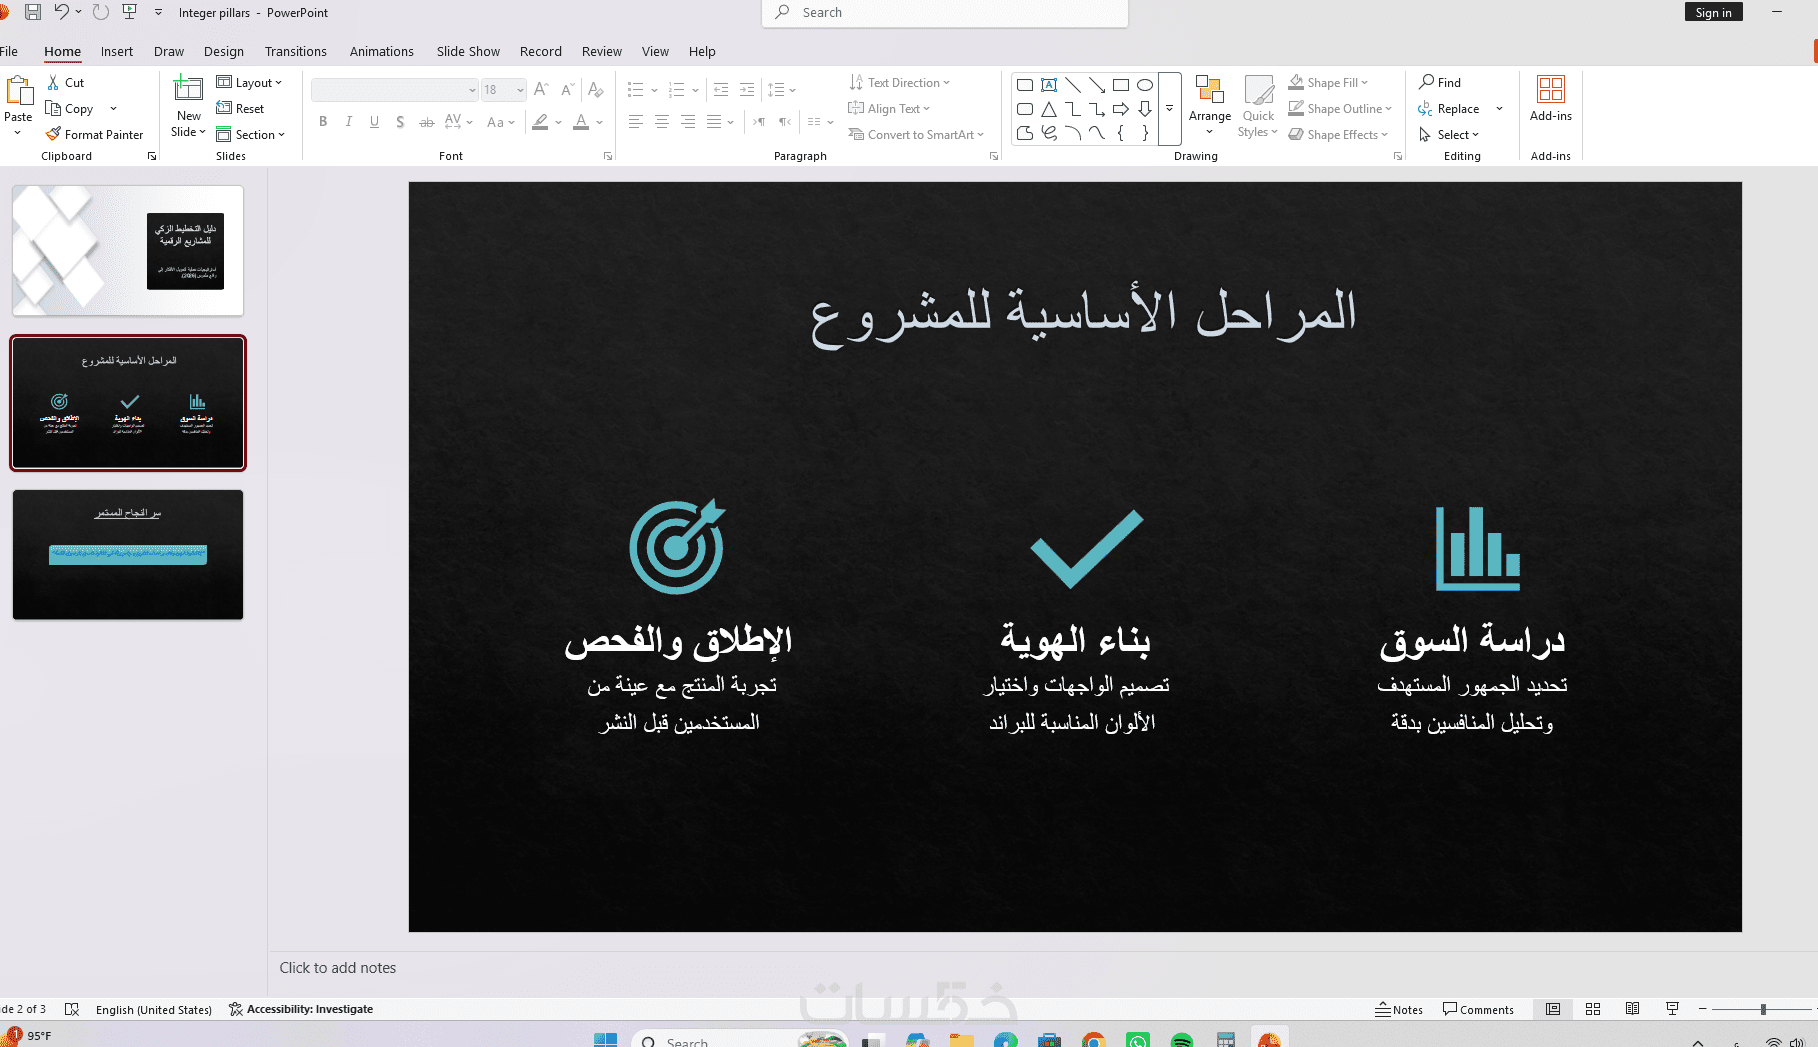Toggle Underline formatting
This screenshot has height=1047, width=1818.
coord(374,122)
